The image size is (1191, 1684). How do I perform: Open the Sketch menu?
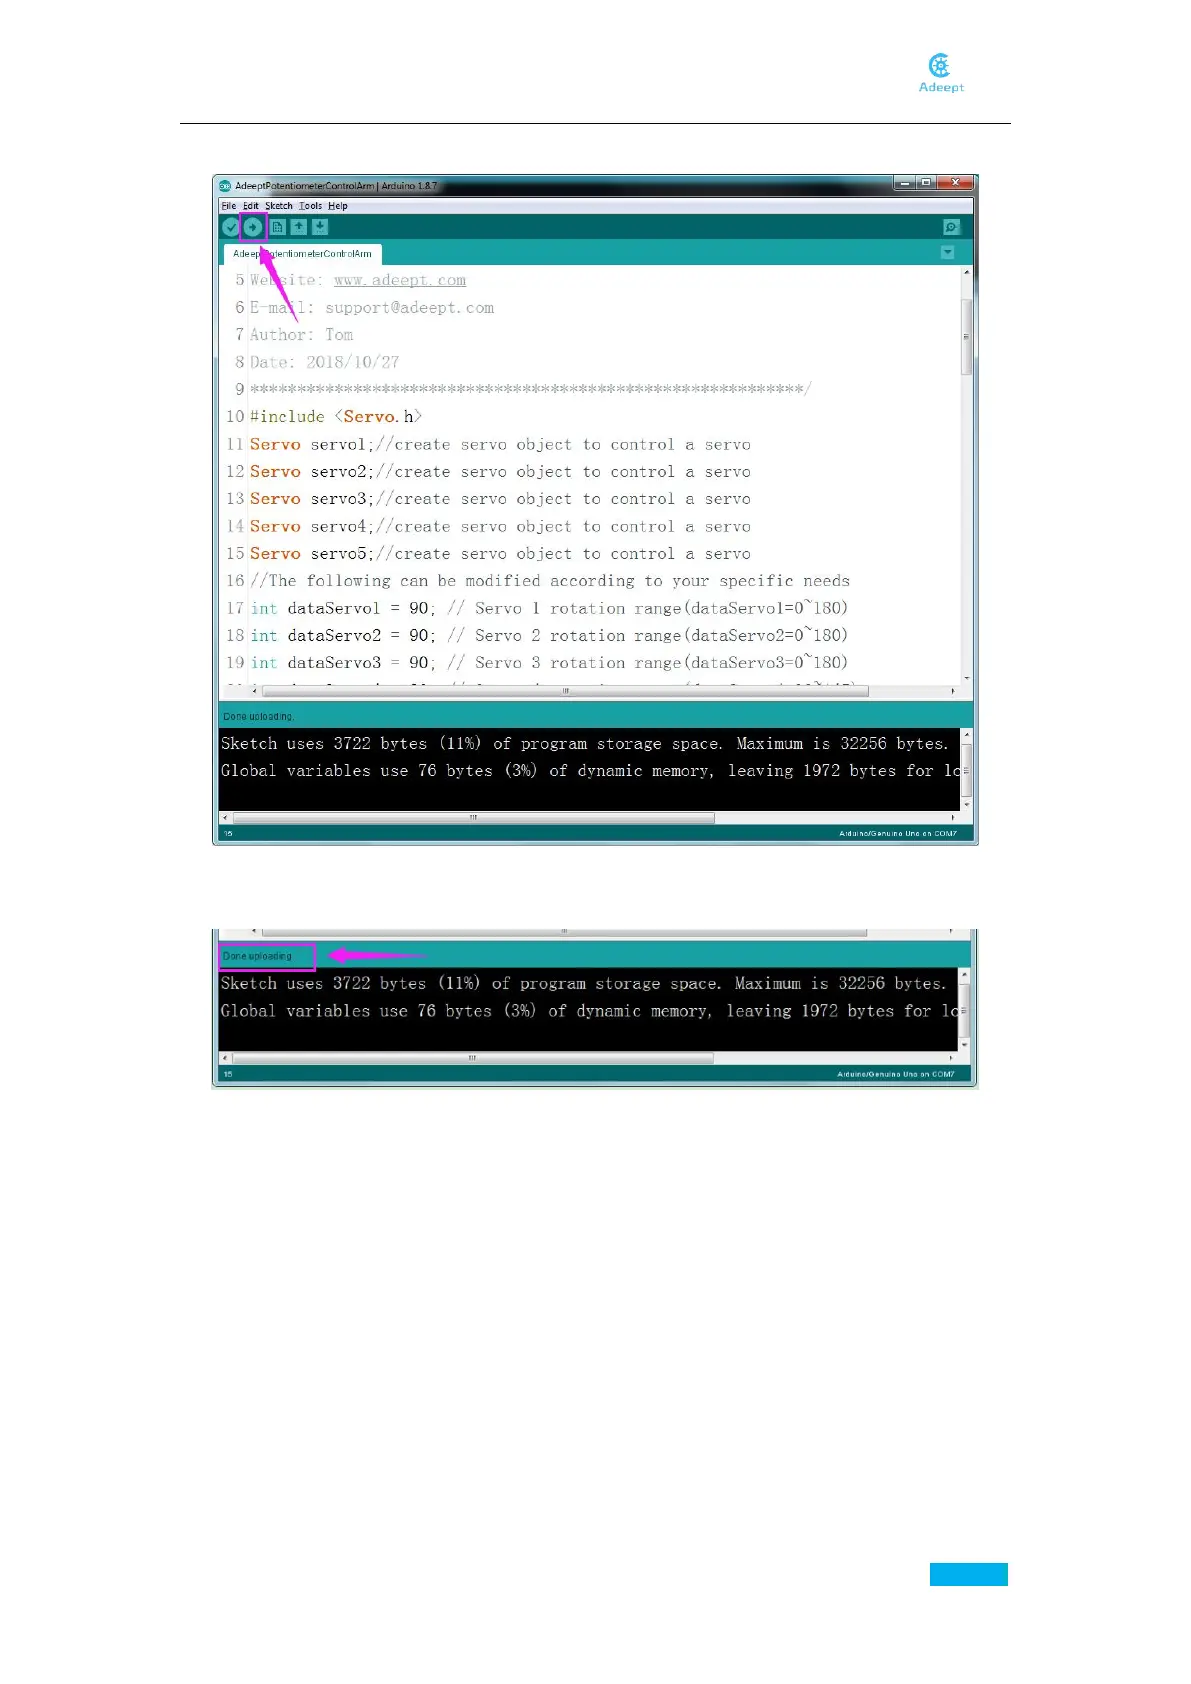coord(279,206)
